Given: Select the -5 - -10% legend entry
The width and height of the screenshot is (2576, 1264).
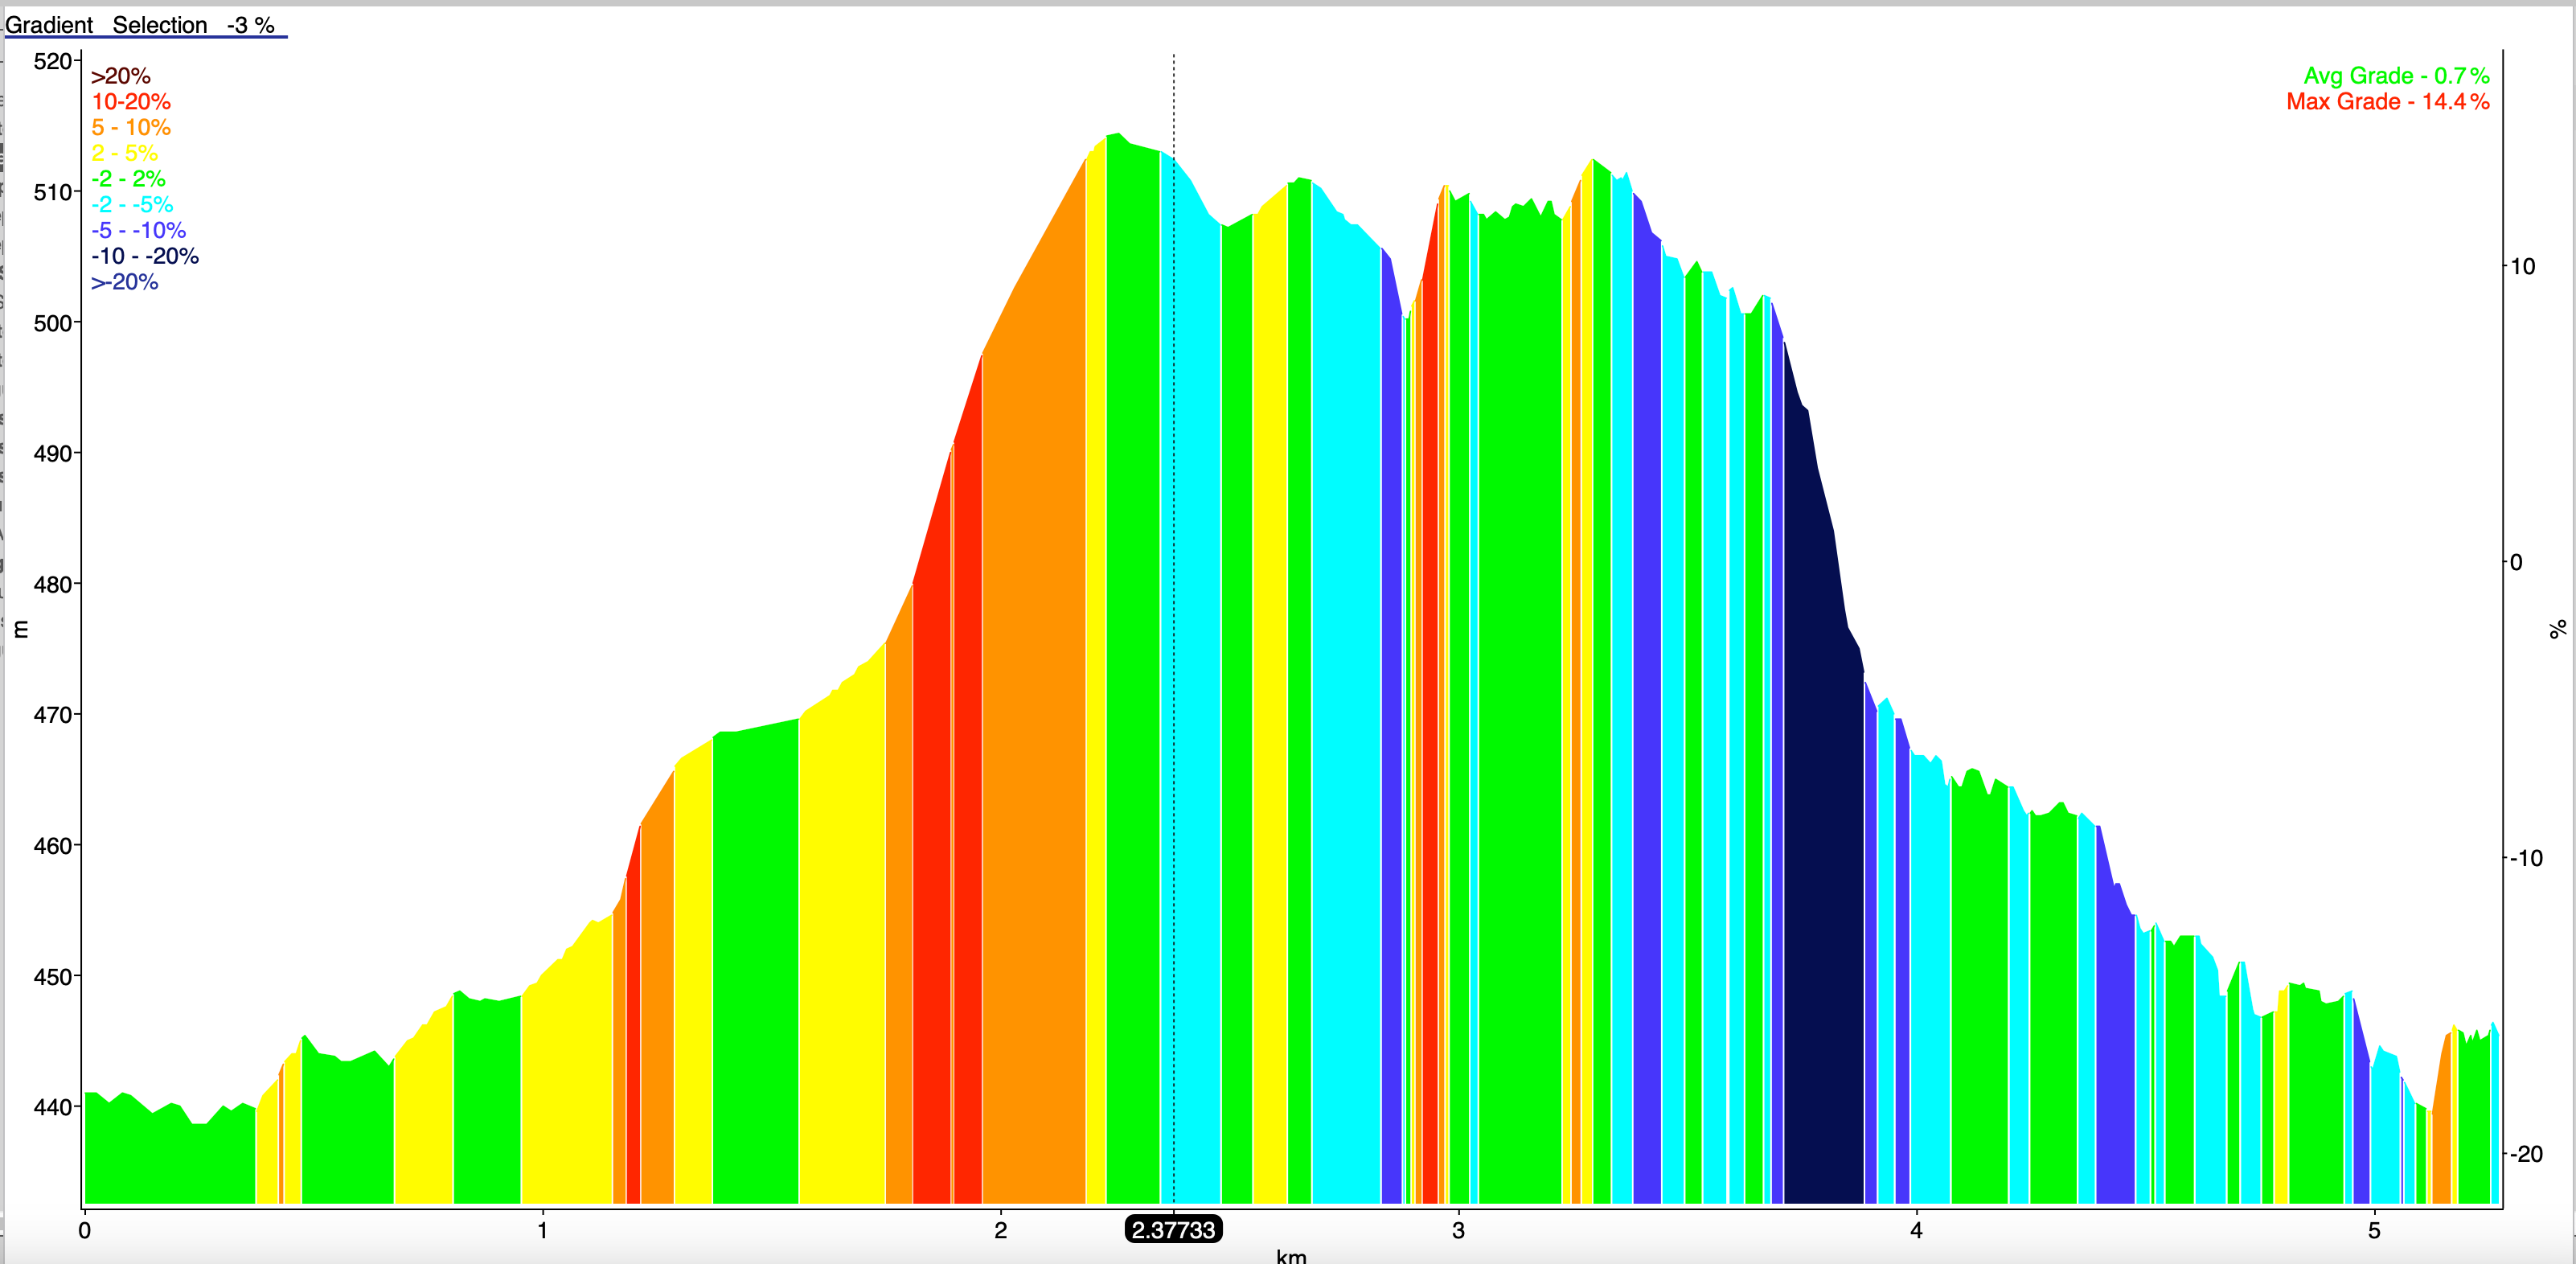Looking at the screenshot, I should click(138, 231).
